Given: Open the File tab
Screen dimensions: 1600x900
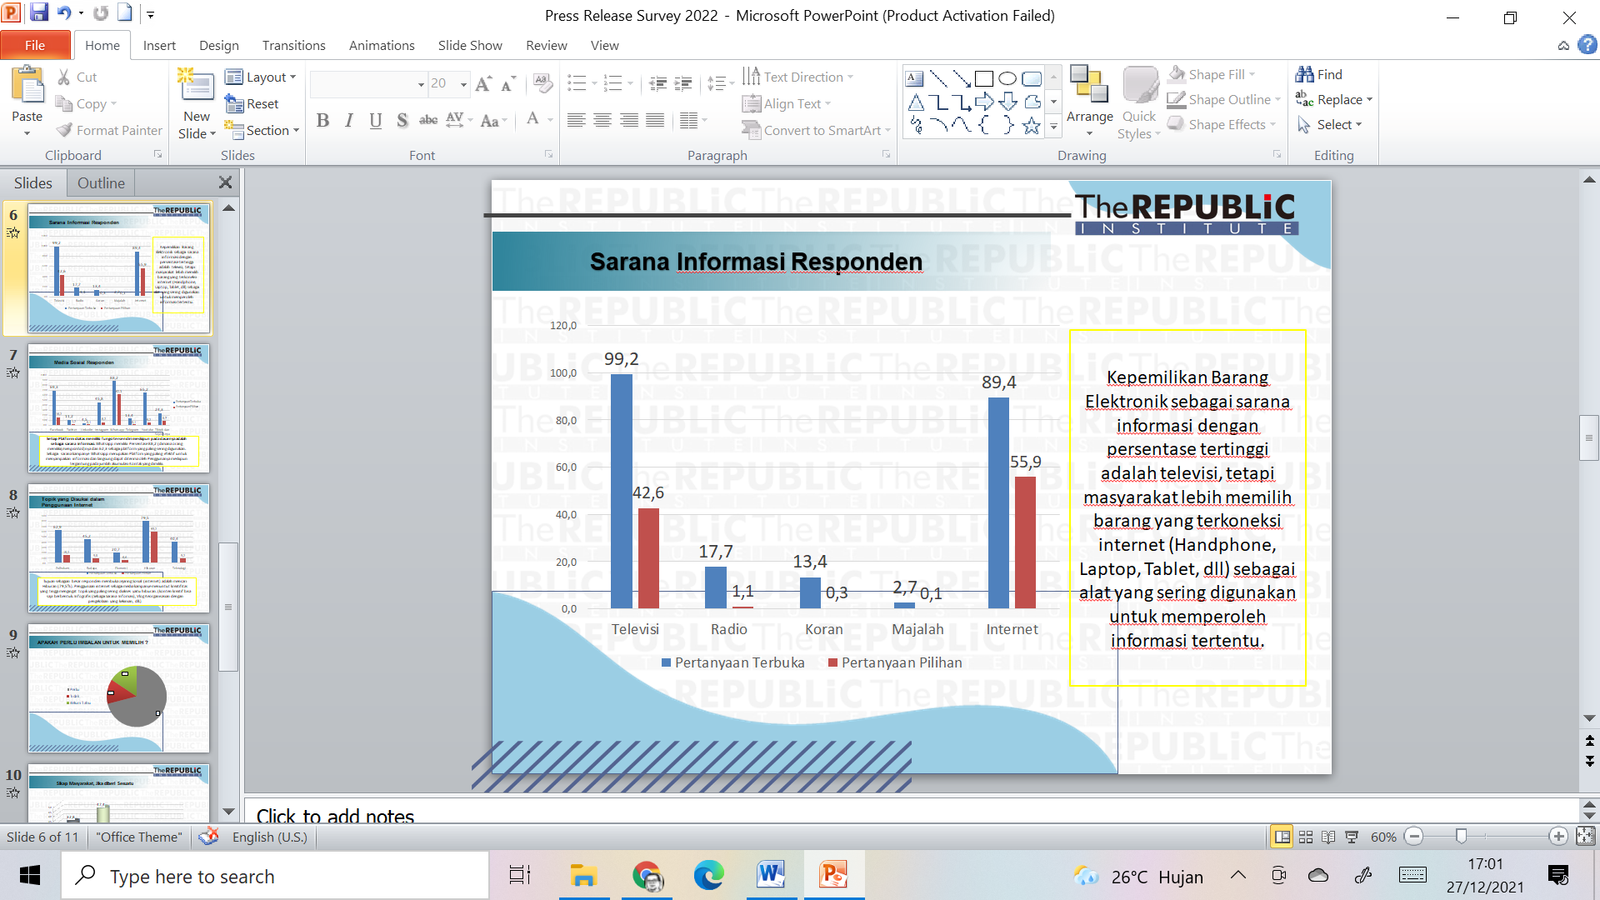Looking at the screenshot, I should point(35,45).
